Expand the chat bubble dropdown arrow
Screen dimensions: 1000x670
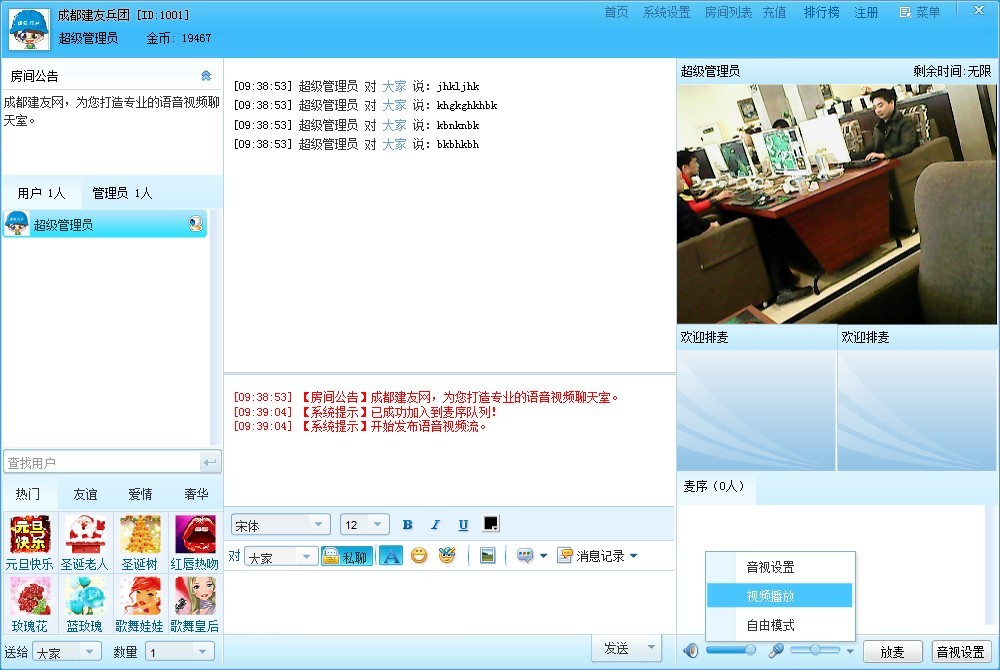[x=543, y=556]
